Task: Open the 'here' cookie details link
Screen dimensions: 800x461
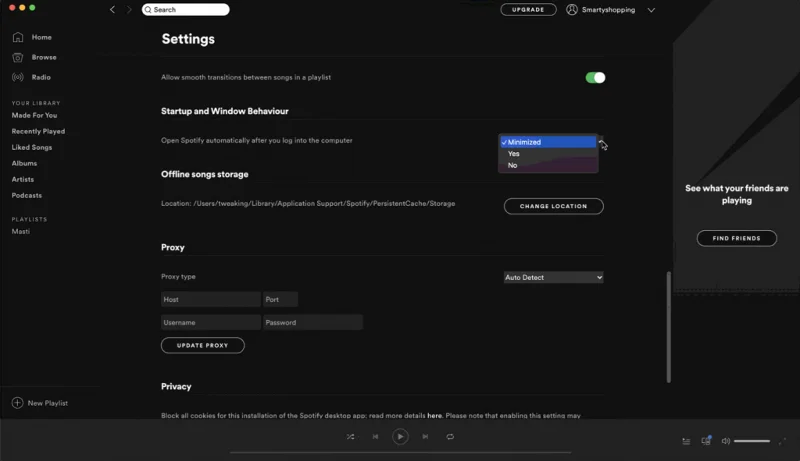Action: [x=435, y=416]
